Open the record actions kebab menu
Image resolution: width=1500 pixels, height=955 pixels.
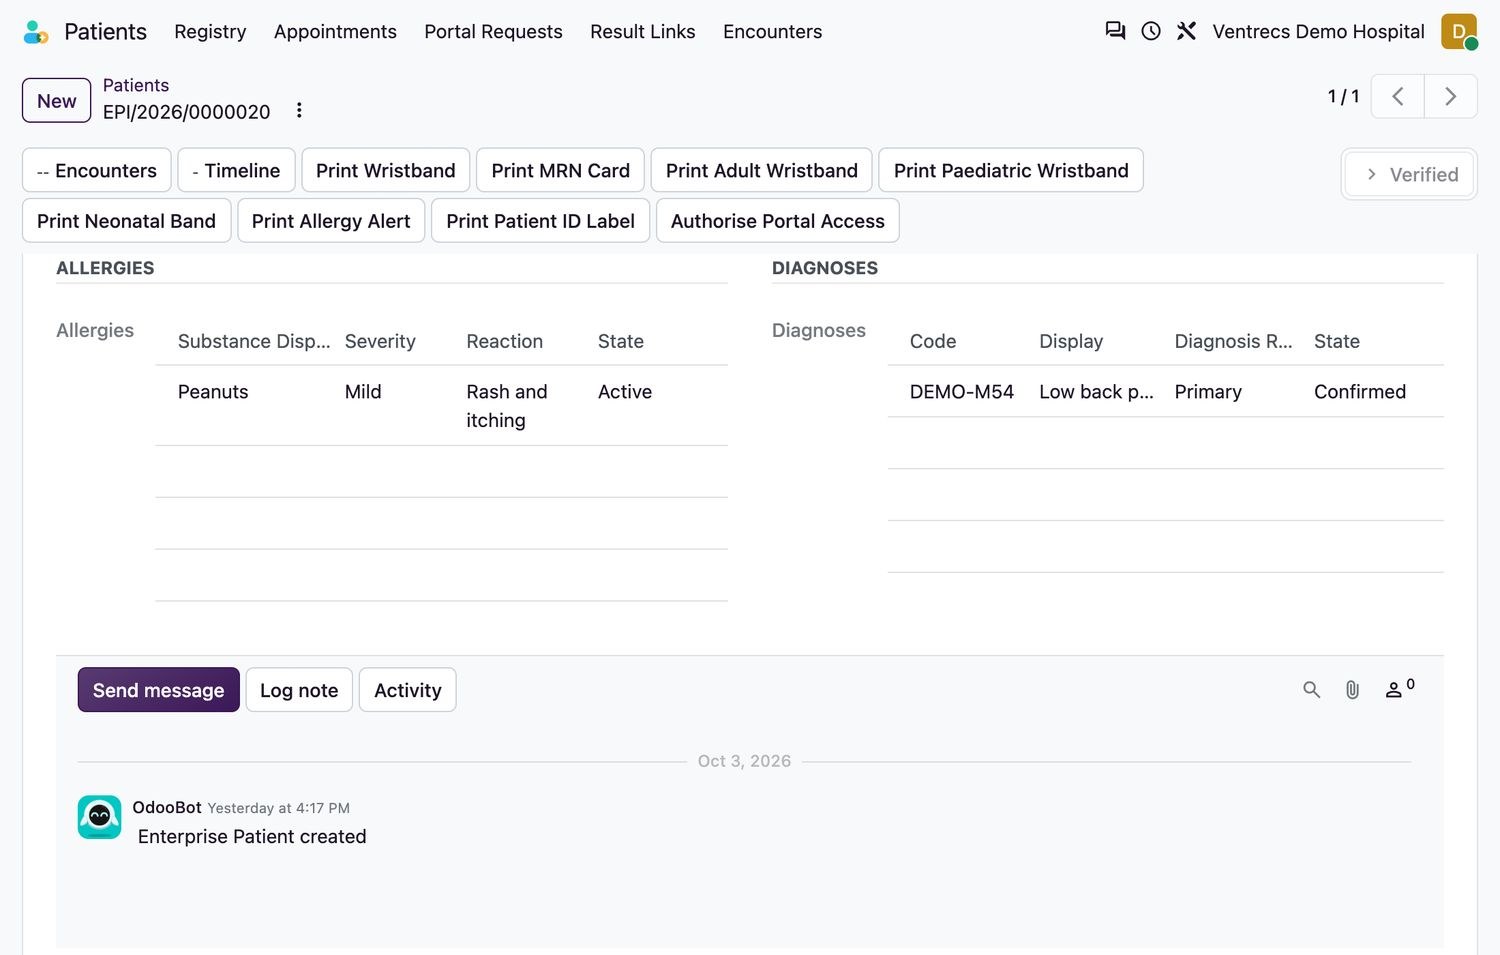click(299, 110)
